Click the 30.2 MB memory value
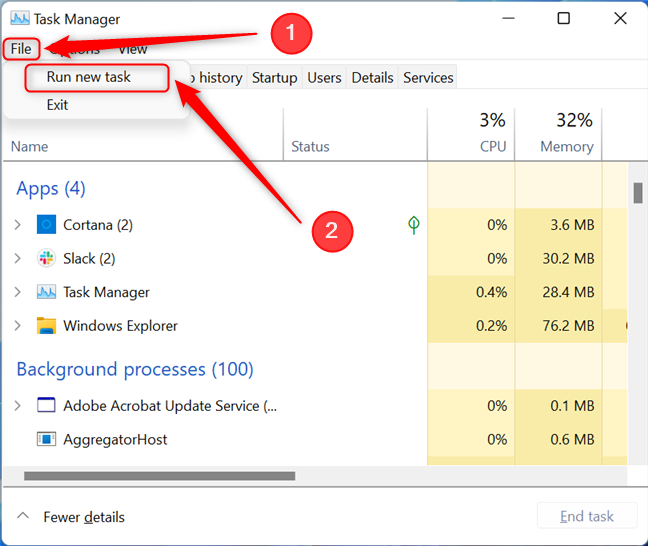 pyautogui.click(x=568, y=258)
